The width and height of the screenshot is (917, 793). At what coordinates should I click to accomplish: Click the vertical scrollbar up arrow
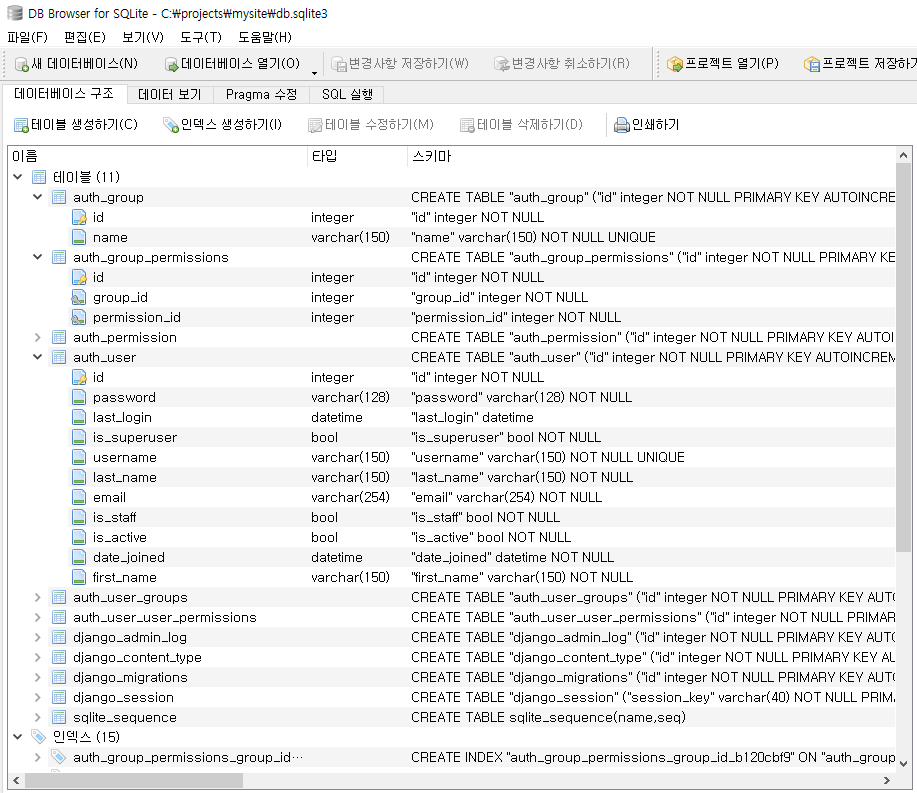pyautogui.click(x=904, y=155)
